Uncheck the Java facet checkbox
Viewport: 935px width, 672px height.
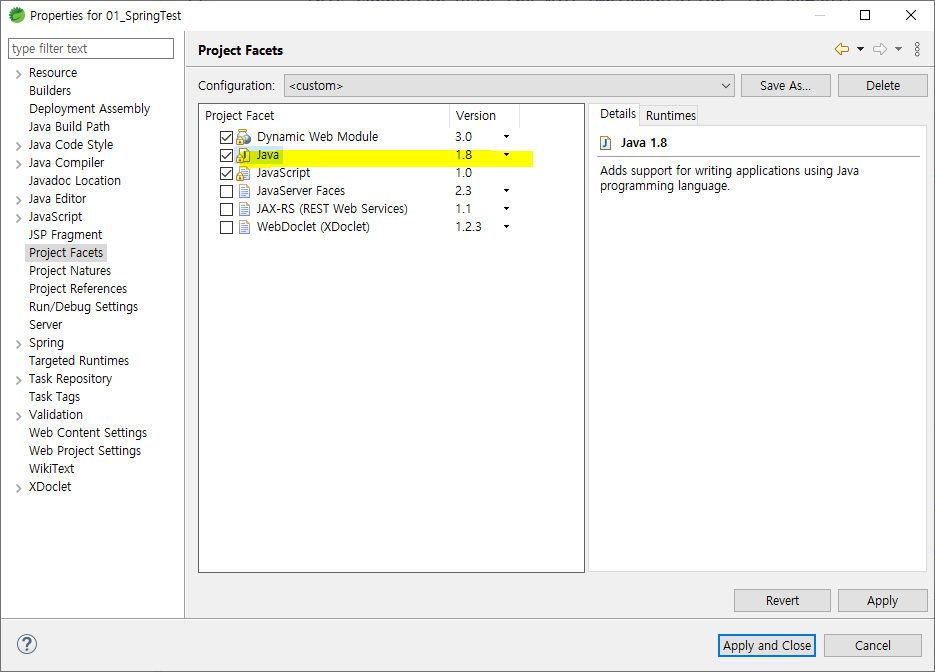226,156
